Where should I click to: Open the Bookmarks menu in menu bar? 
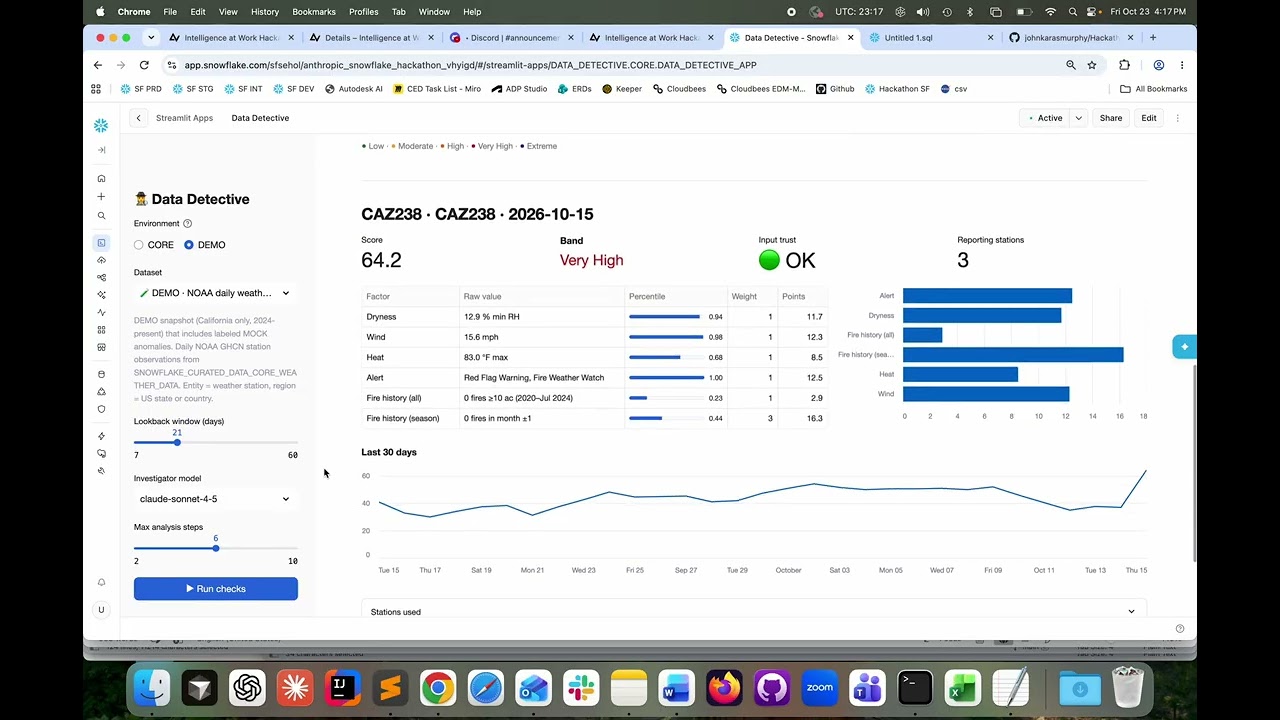(314, 12)
